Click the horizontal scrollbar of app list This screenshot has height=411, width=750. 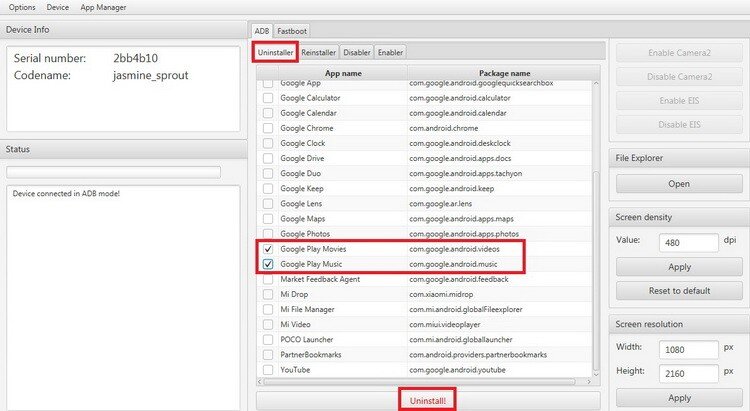coord(419,381)
